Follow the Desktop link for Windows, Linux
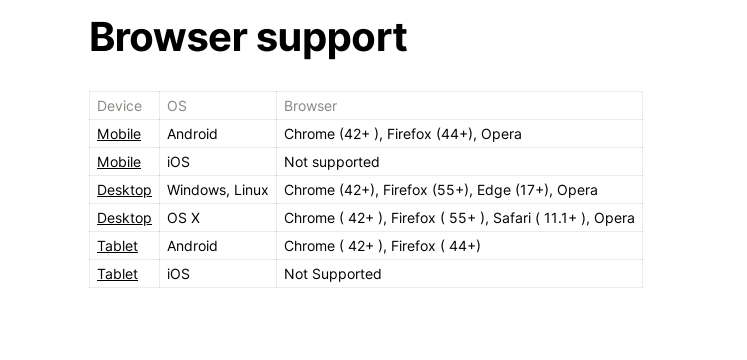The width and height of the screenshot is (747, 360). point(124,190)
